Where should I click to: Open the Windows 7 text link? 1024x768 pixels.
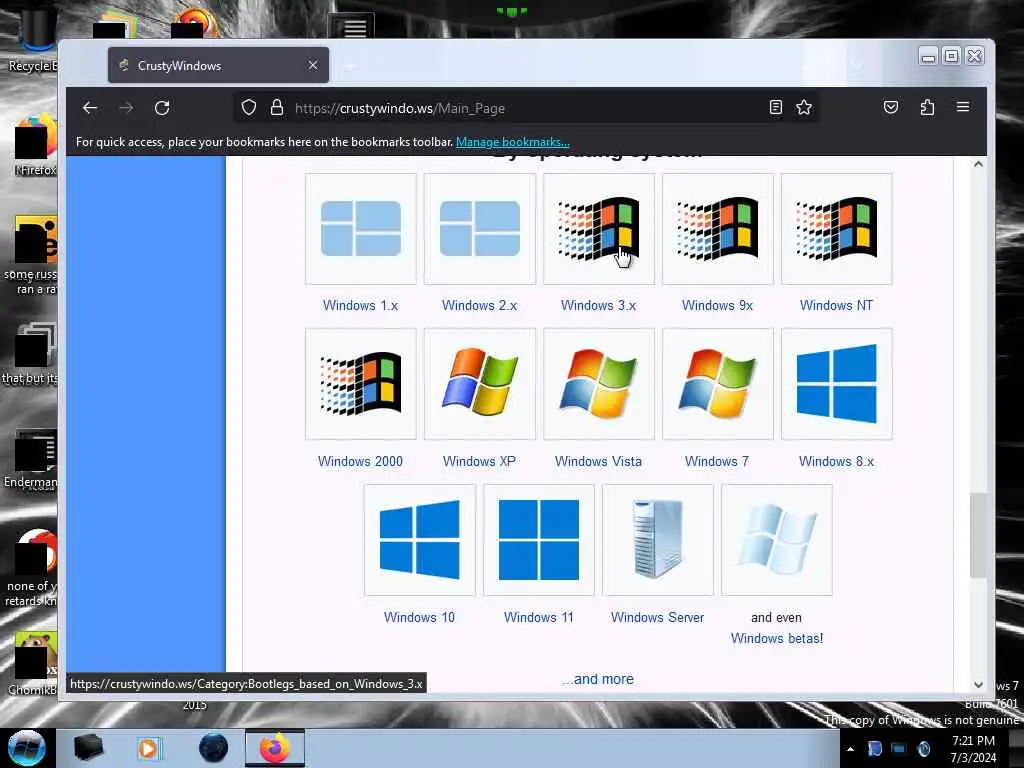coord(717,462)
